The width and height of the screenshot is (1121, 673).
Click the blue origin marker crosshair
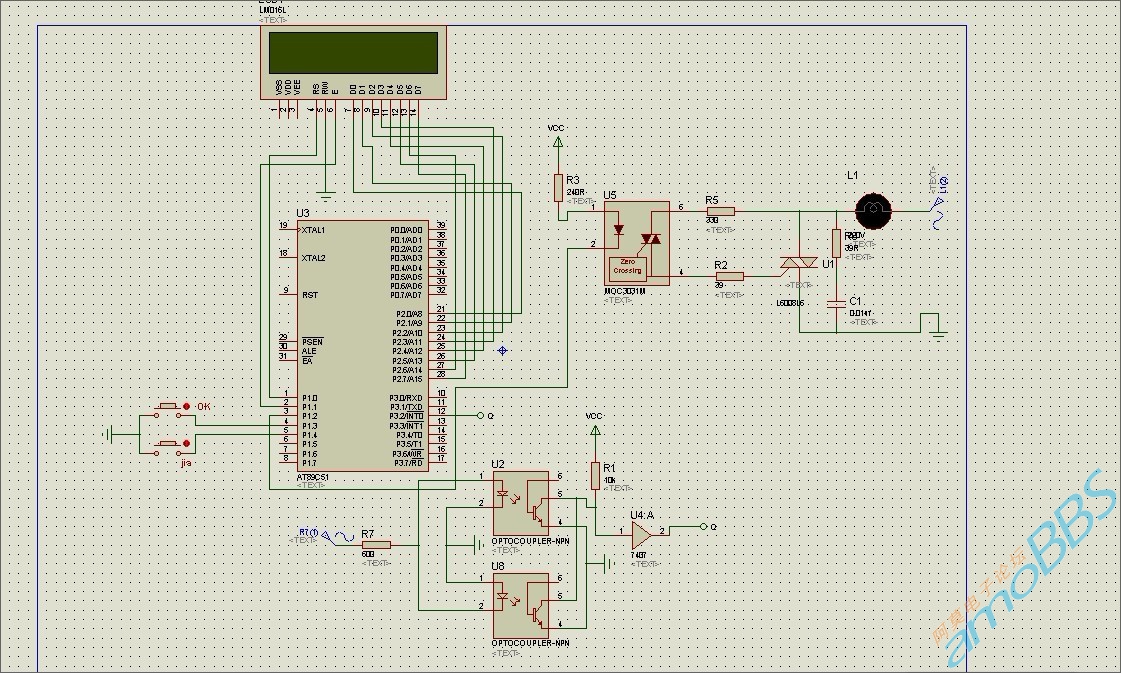pyautogui.click(x=502, y=350)
